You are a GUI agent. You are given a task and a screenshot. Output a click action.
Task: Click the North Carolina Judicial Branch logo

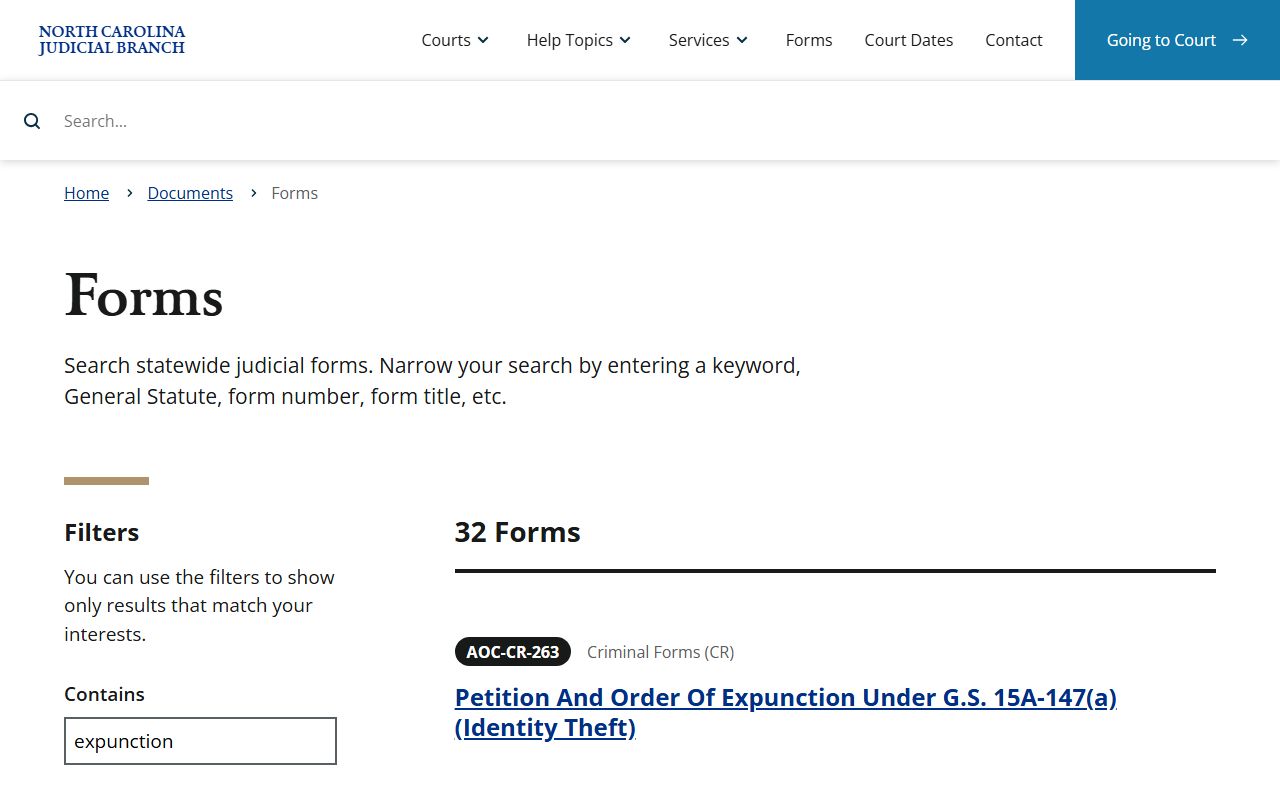pos(112,40)
